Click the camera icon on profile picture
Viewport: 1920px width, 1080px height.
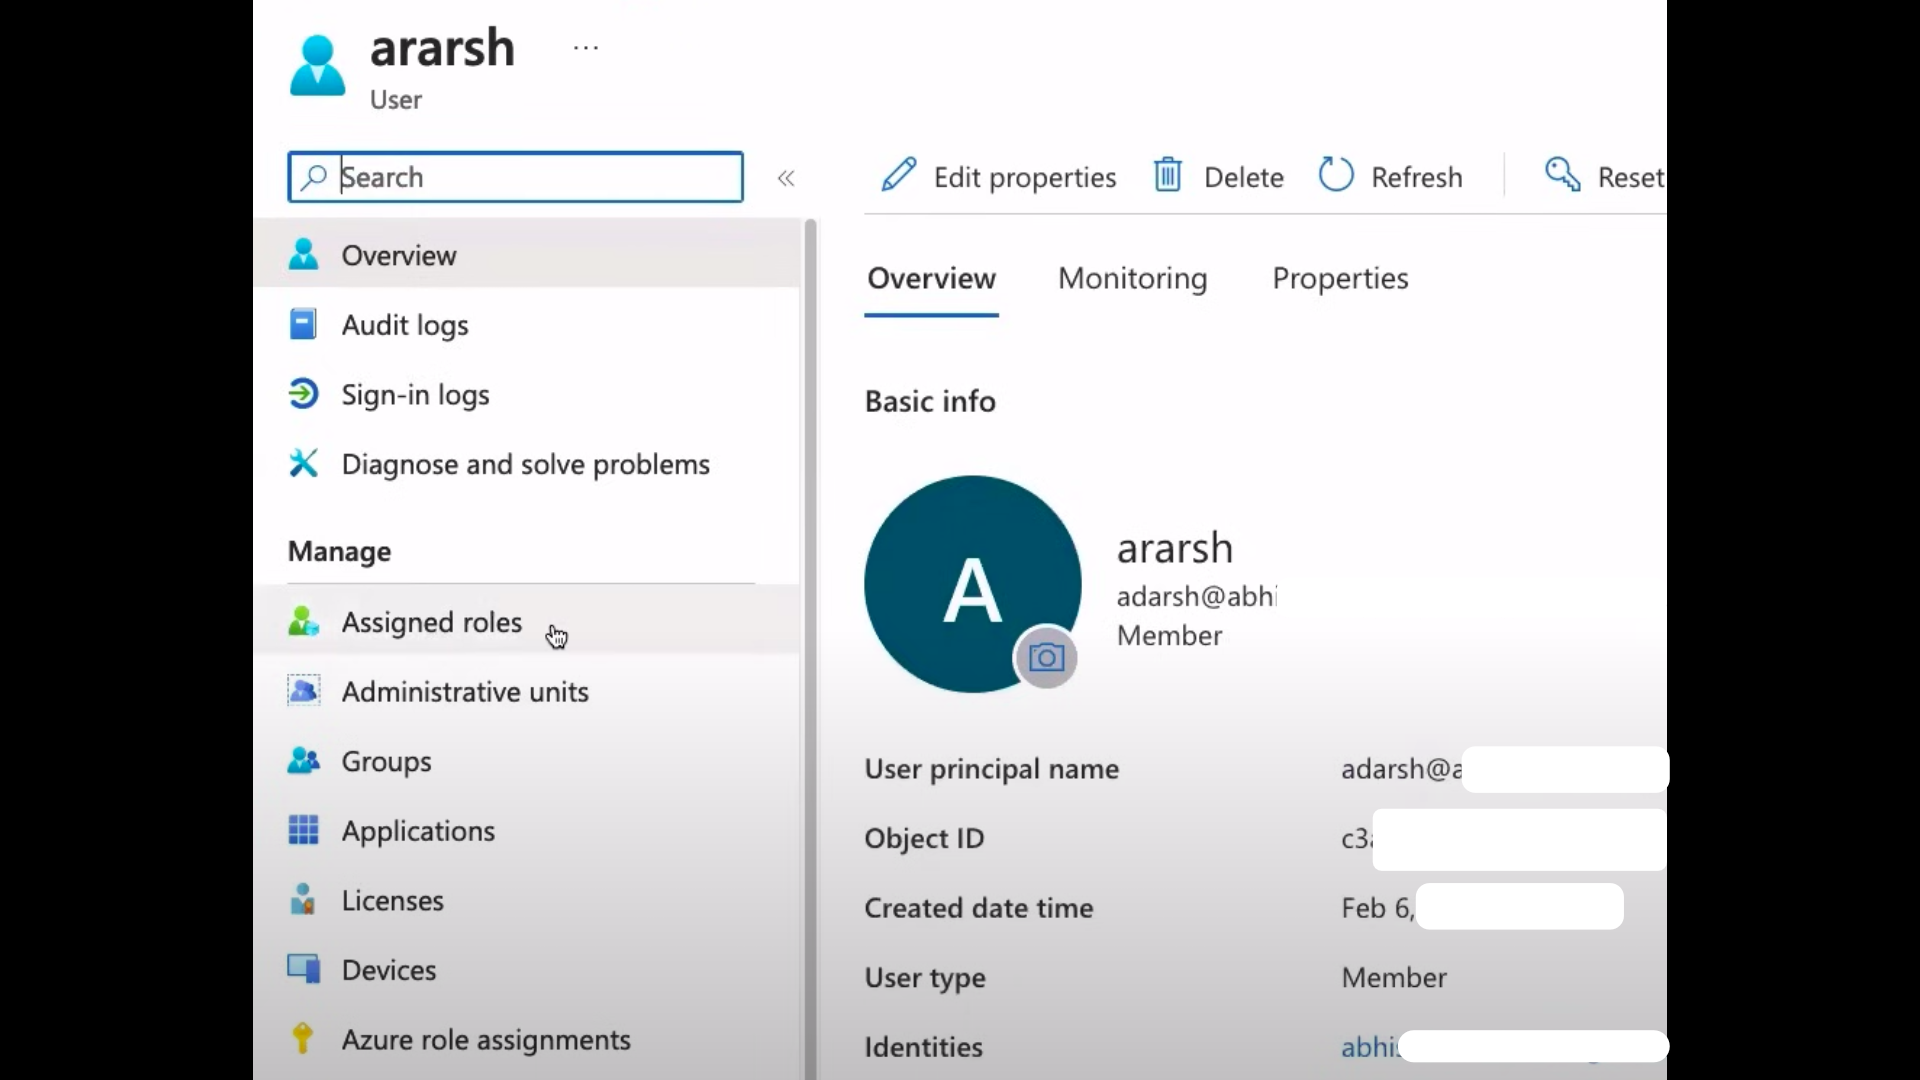[x=1046, y=658]
